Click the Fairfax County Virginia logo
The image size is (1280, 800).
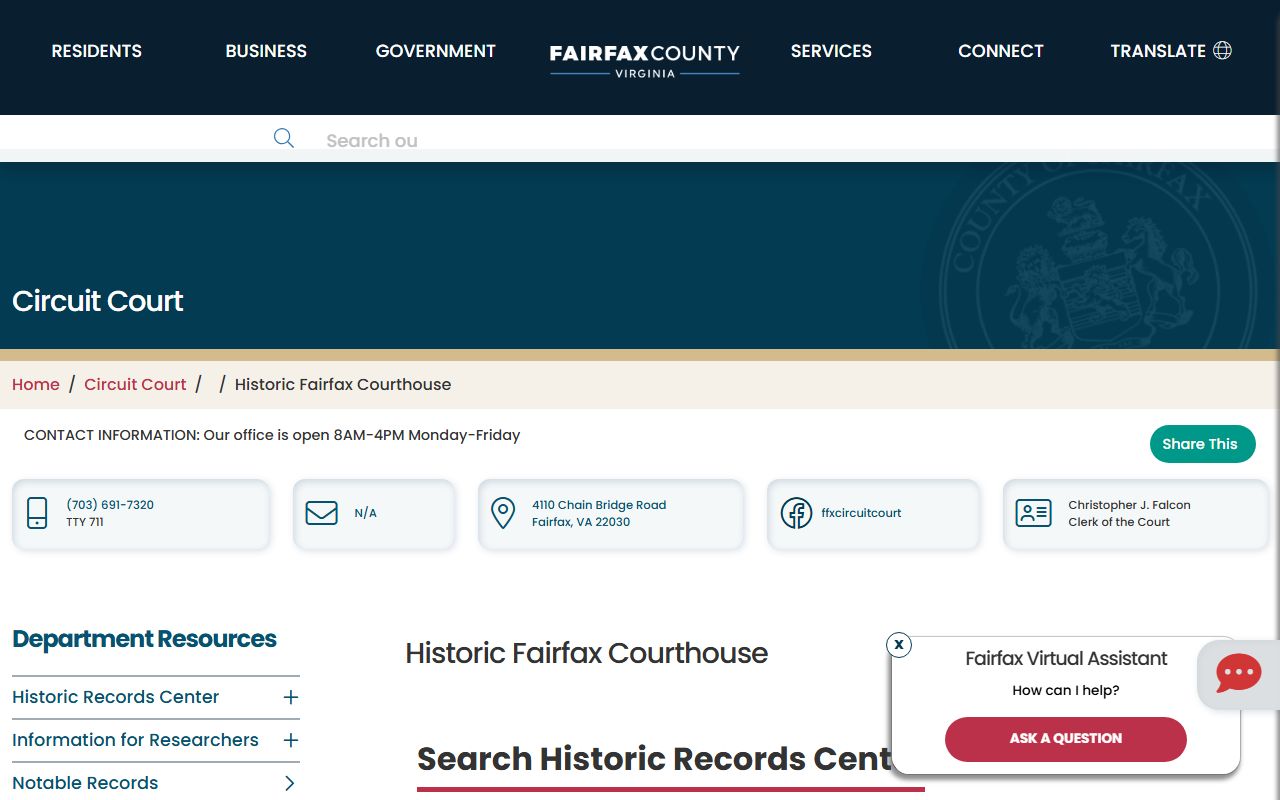tap(645, 59)
